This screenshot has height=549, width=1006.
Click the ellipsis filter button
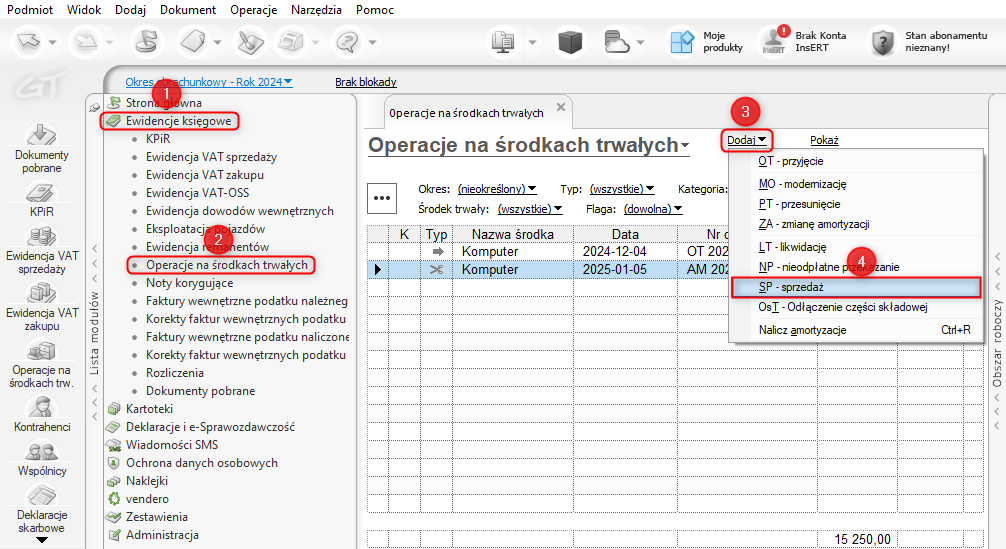click(x=382, y=198)
